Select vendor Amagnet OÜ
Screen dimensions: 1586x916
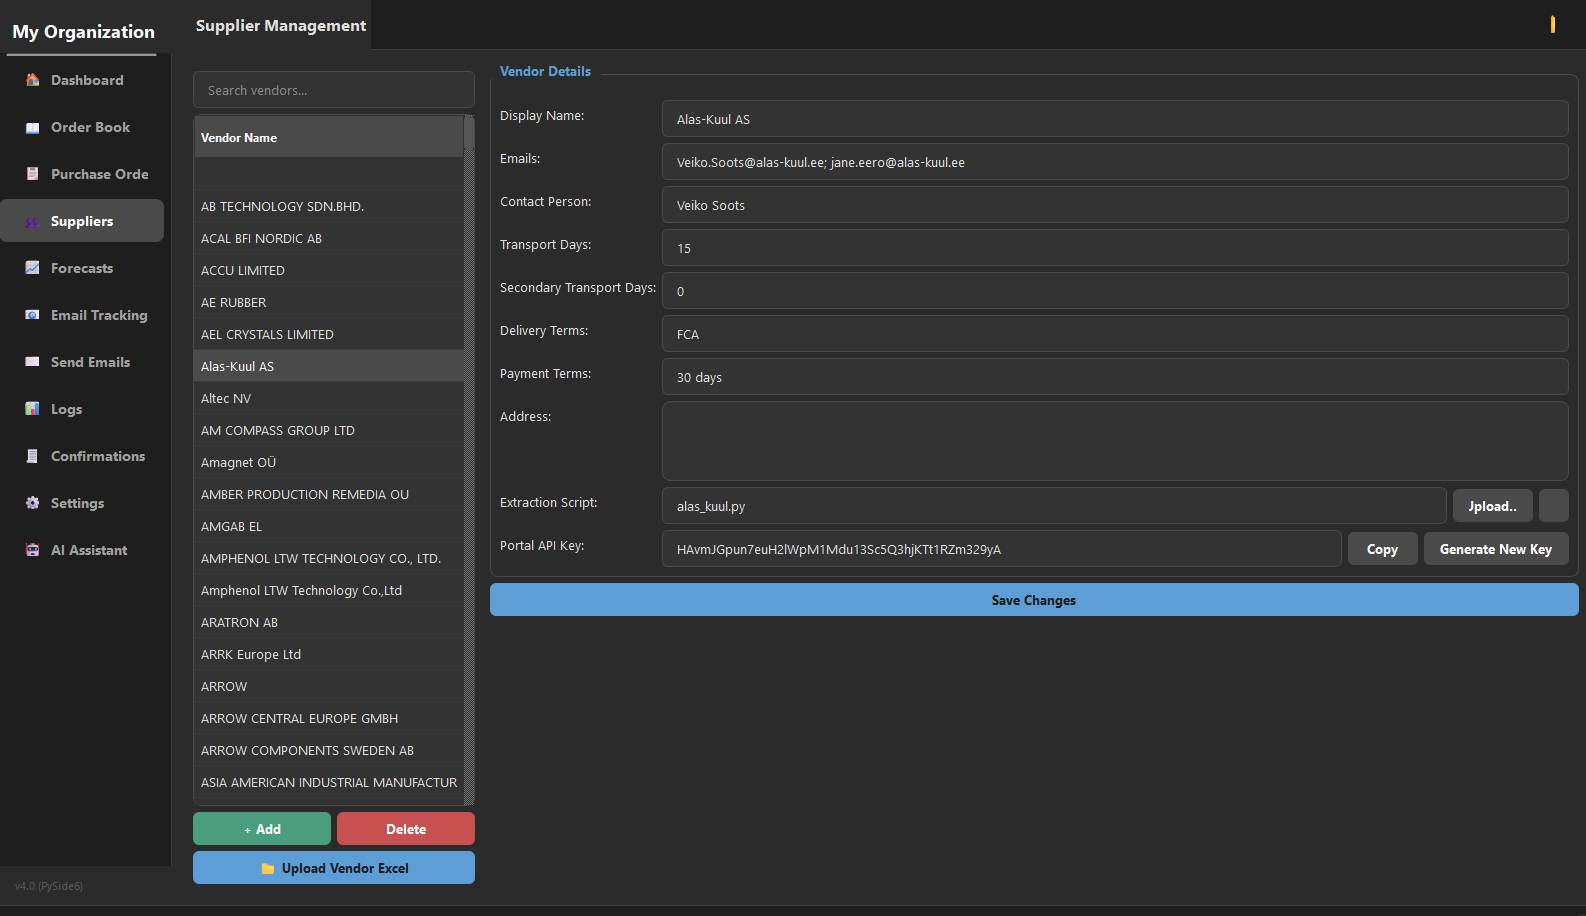click(329, 462)
